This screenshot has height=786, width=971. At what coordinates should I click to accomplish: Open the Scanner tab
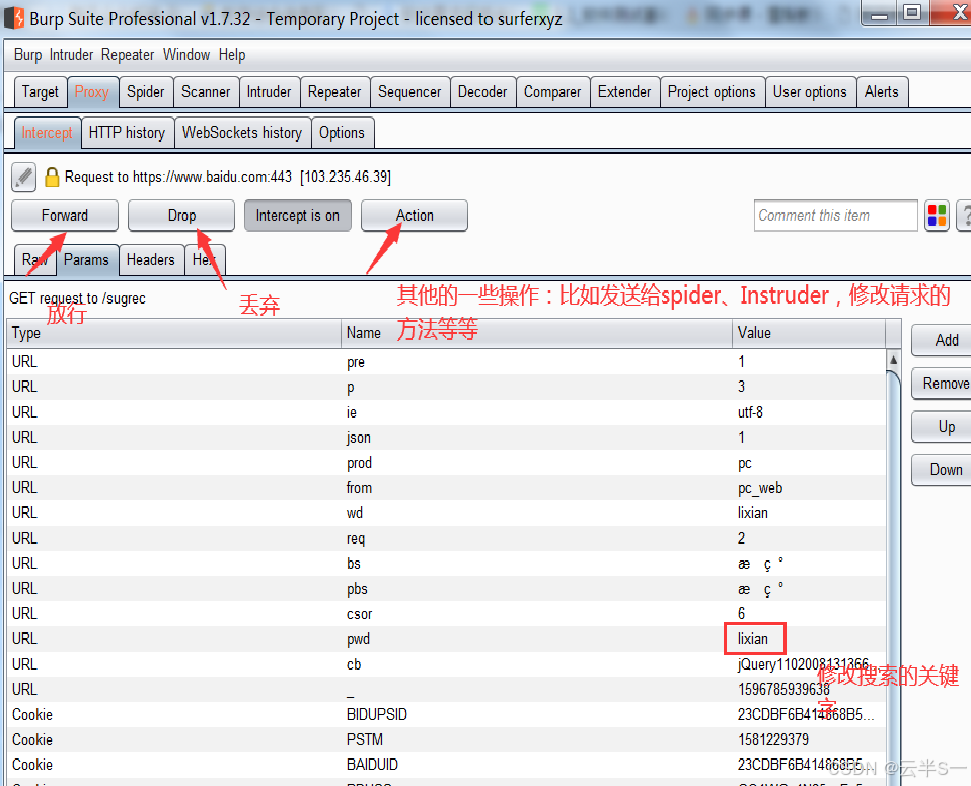[206, 92]
